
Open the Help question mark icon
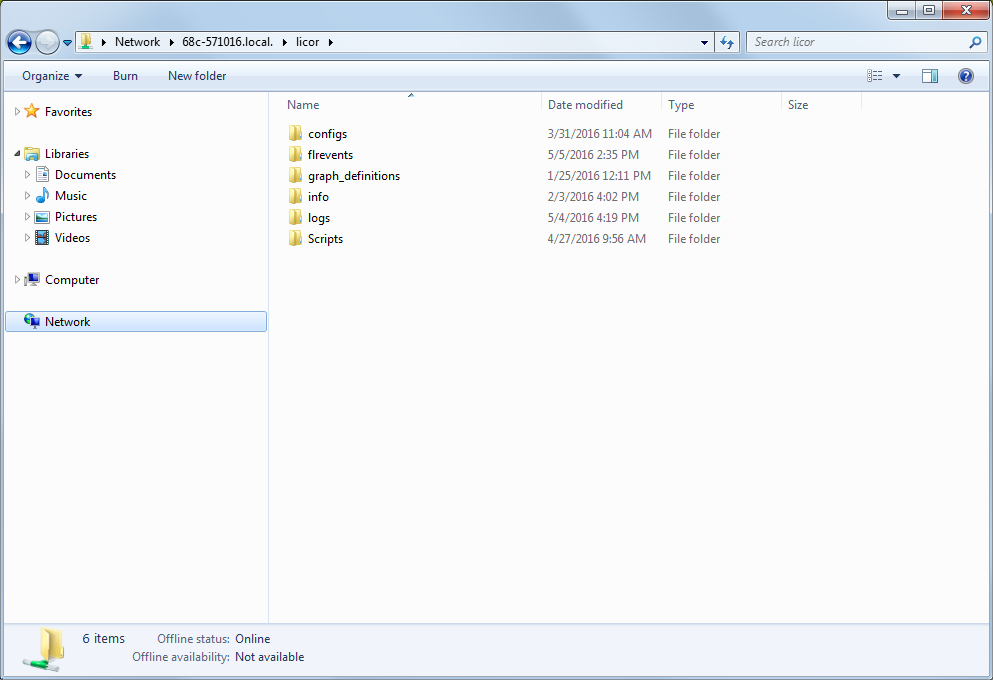(x=966, y=76)
